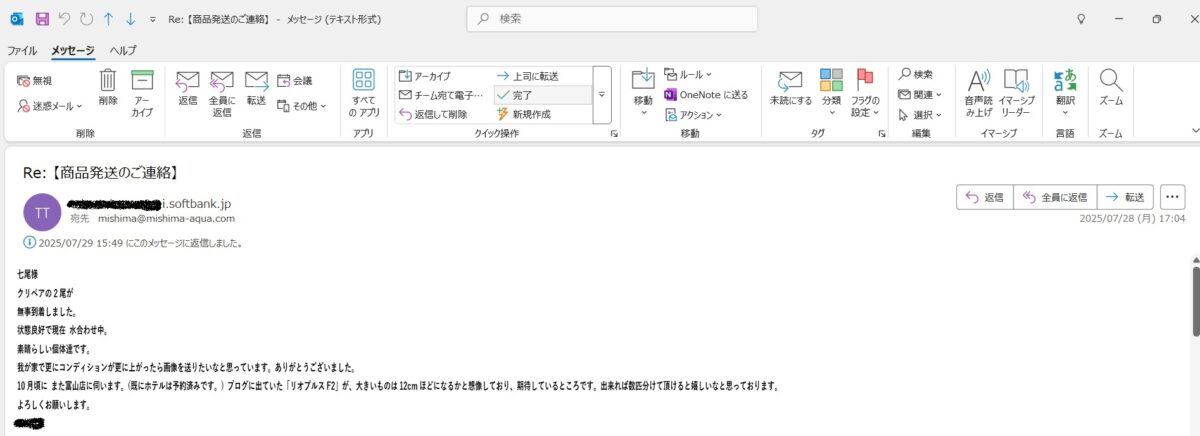Screen dimensions: 1200x436
Task: Go to previous item with up arrow
Action: 108,19
